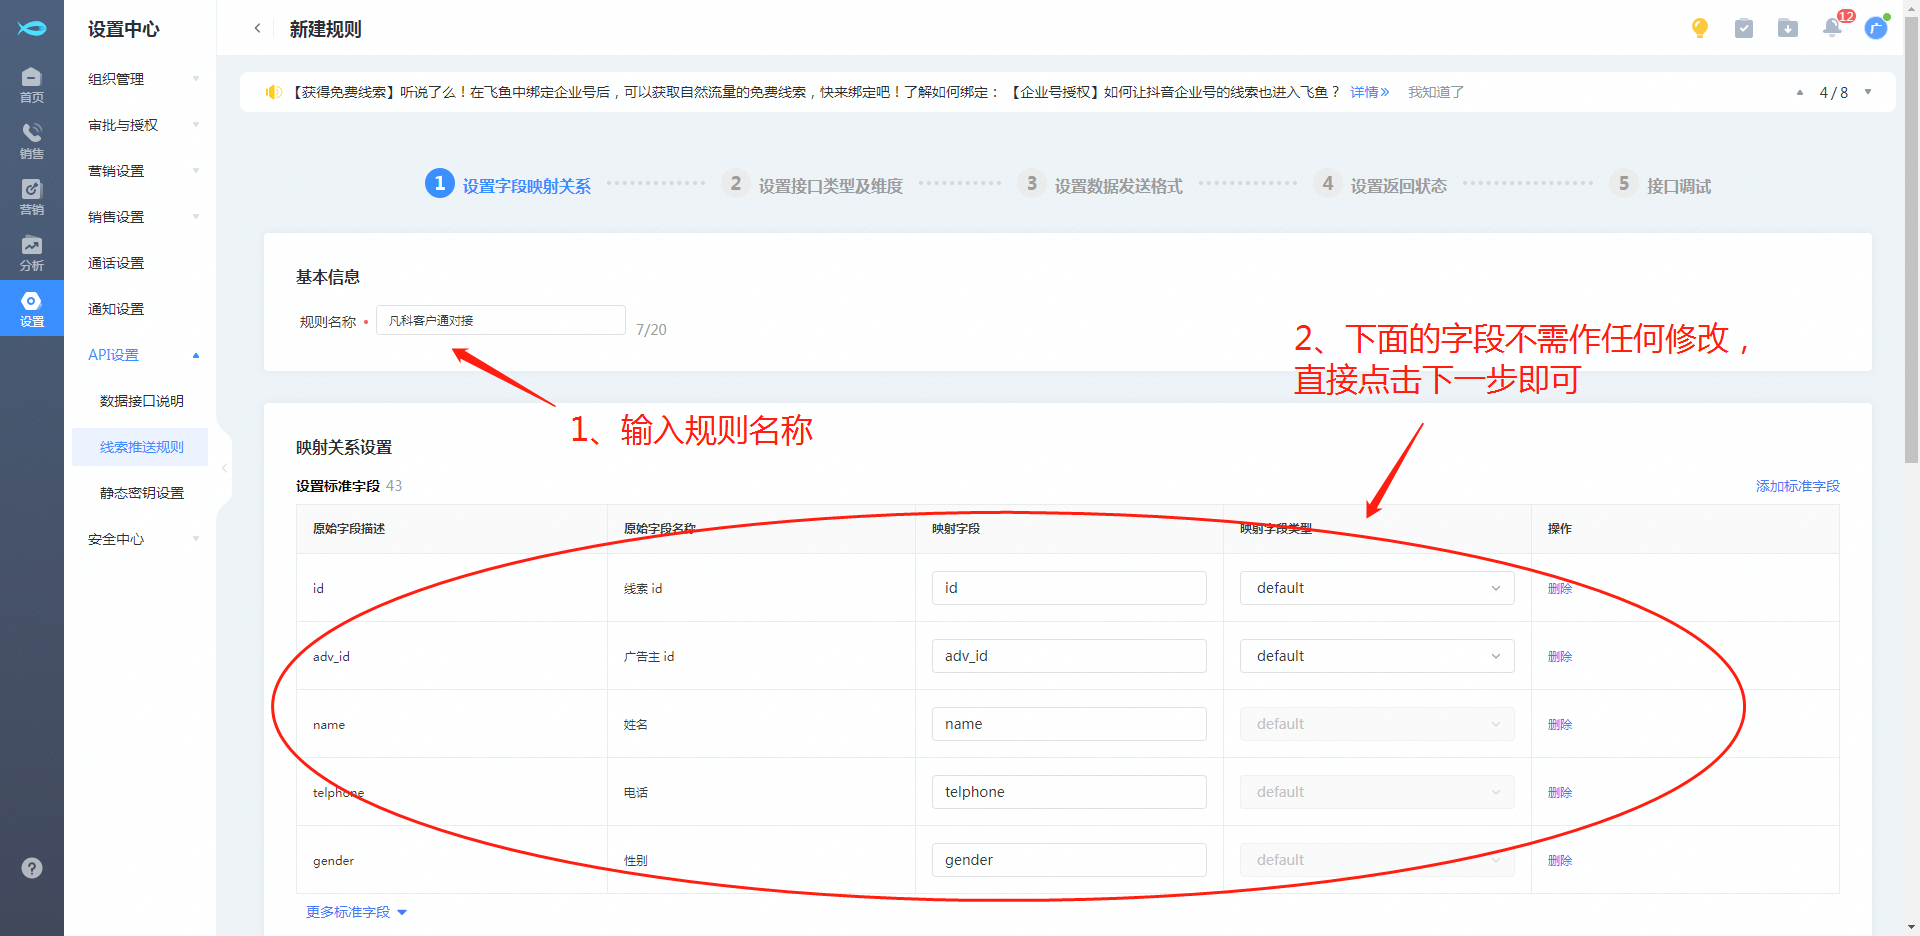The image size is (1920, 936).
Task: Click the back arrow beside 新建规则
Action: 257,29
